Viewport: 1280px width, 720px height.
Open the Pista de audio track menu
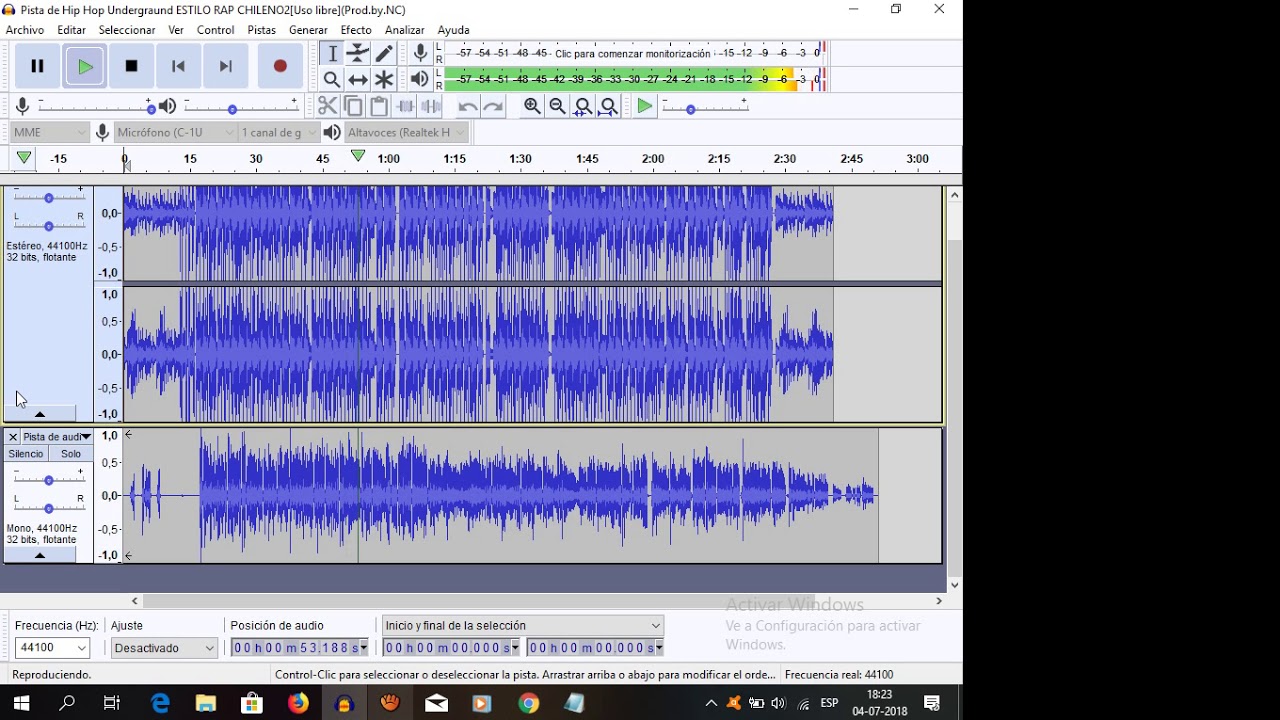57,437
